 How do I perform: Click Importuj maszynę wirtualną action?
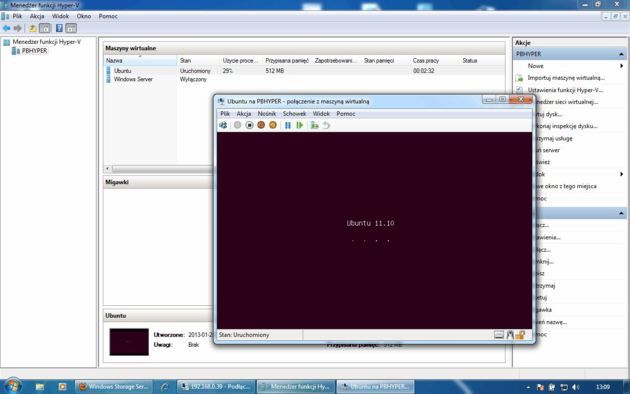click(x=566, y=78)
